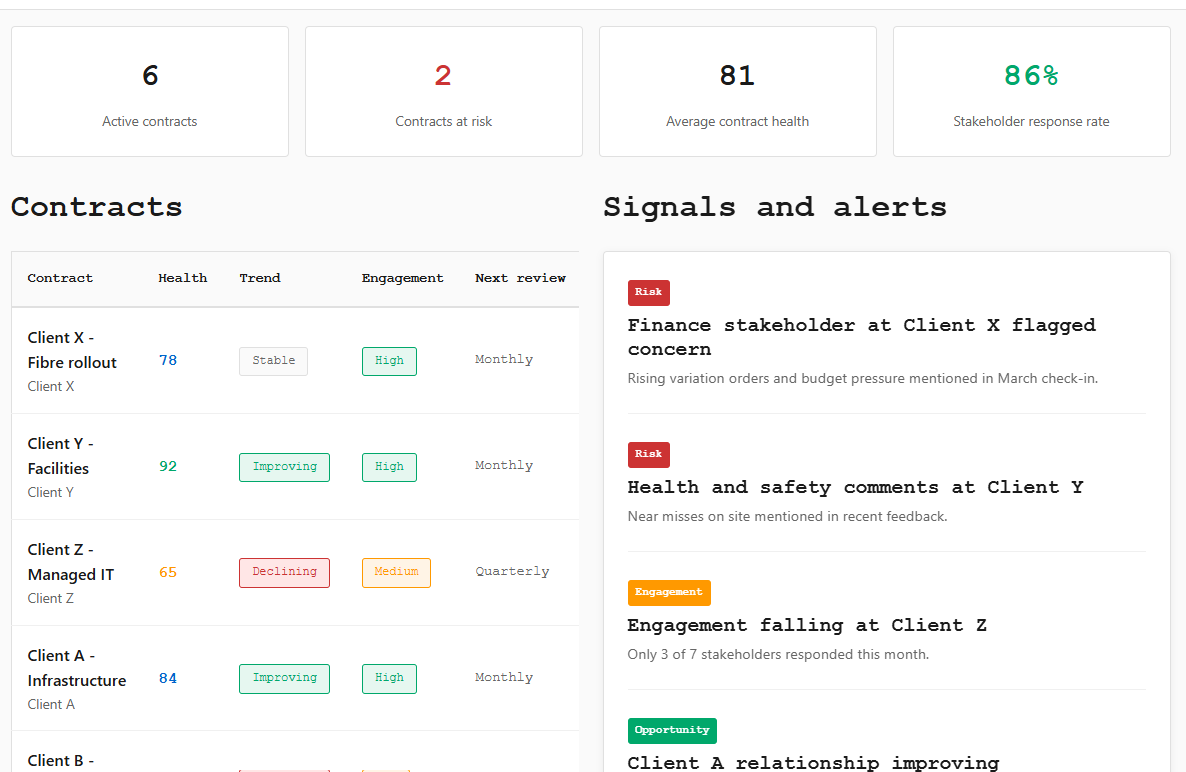Open the Trend column header

pos(260,278)
